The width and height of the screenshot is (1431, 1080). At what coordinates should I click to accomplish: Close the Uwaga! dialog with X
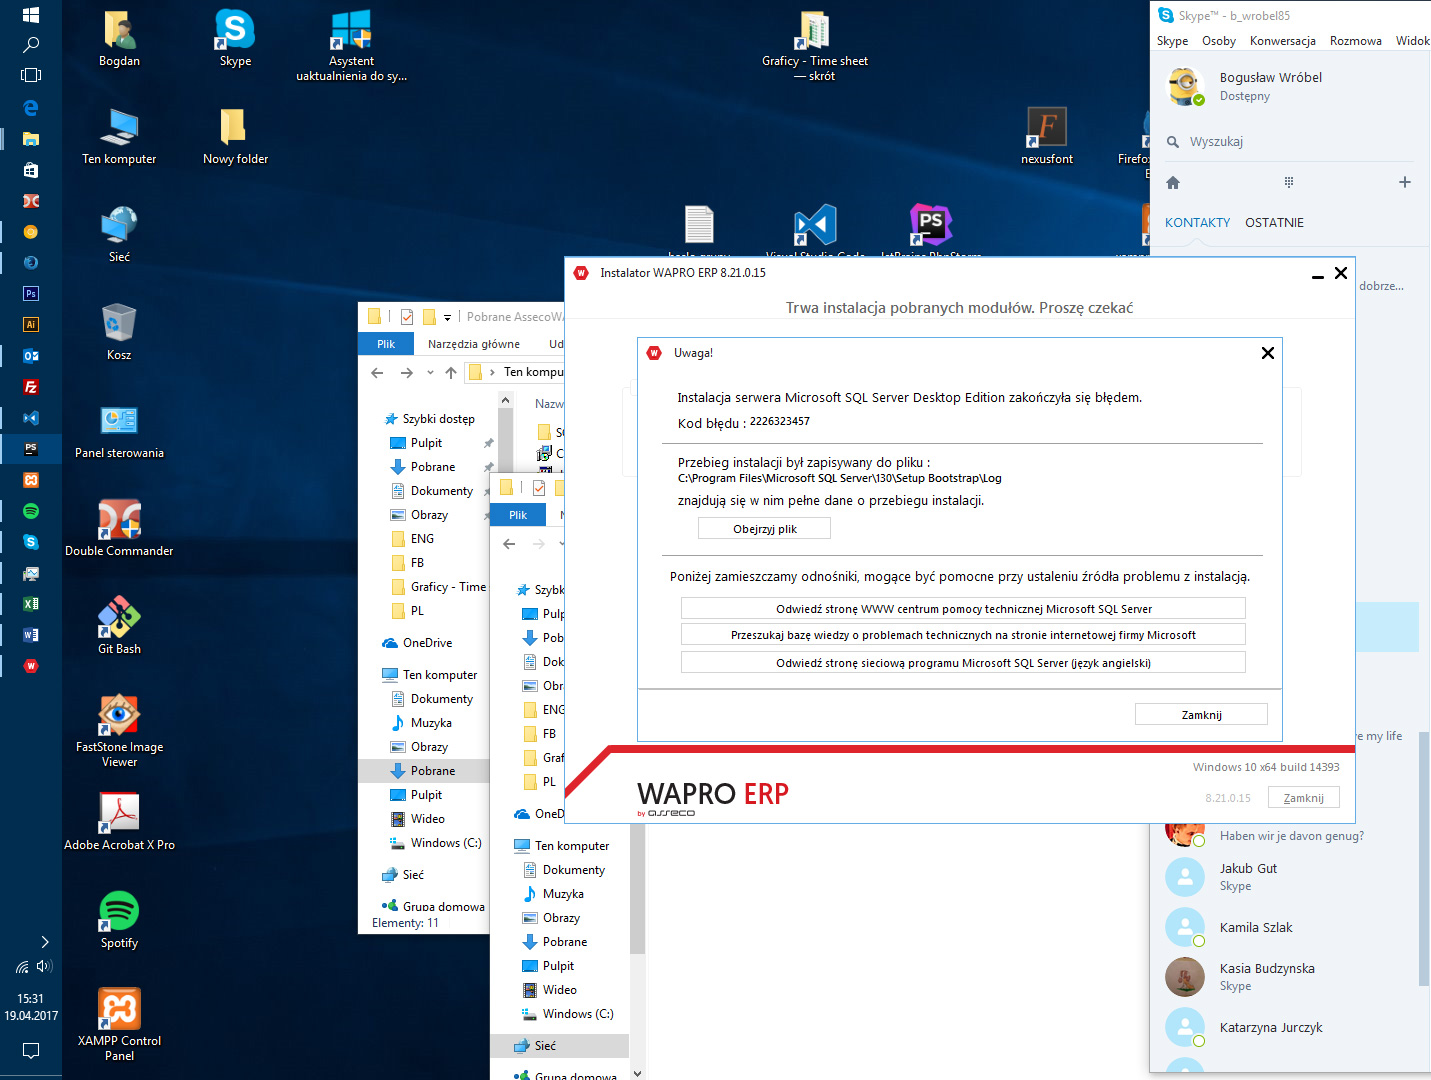tap(1268, 353)
